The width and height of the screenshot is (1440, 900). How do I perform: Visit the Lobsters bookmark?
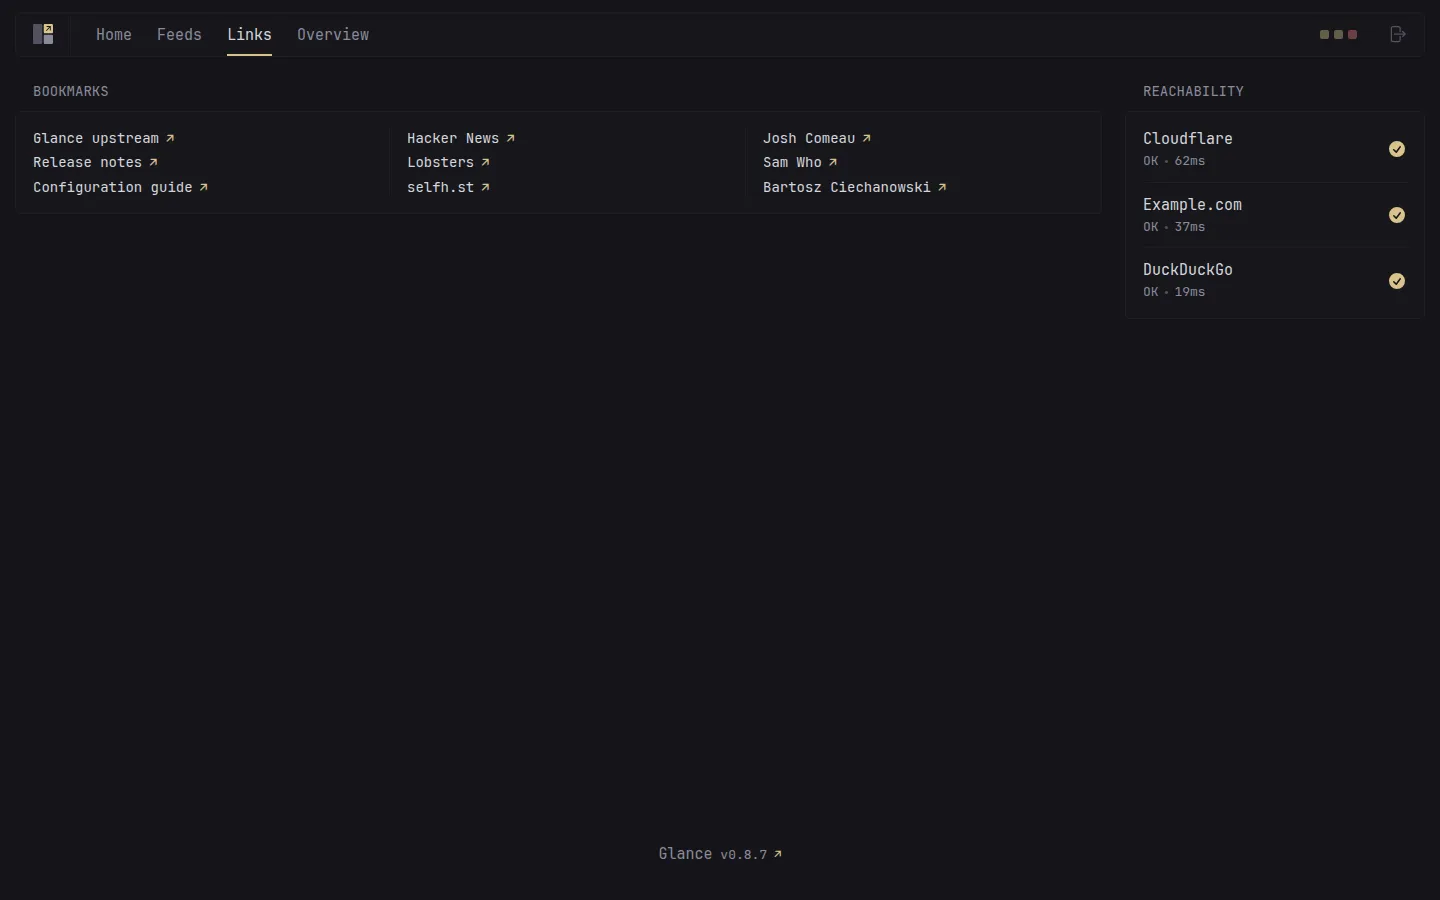pyautogui.click(x=448, y=162)
